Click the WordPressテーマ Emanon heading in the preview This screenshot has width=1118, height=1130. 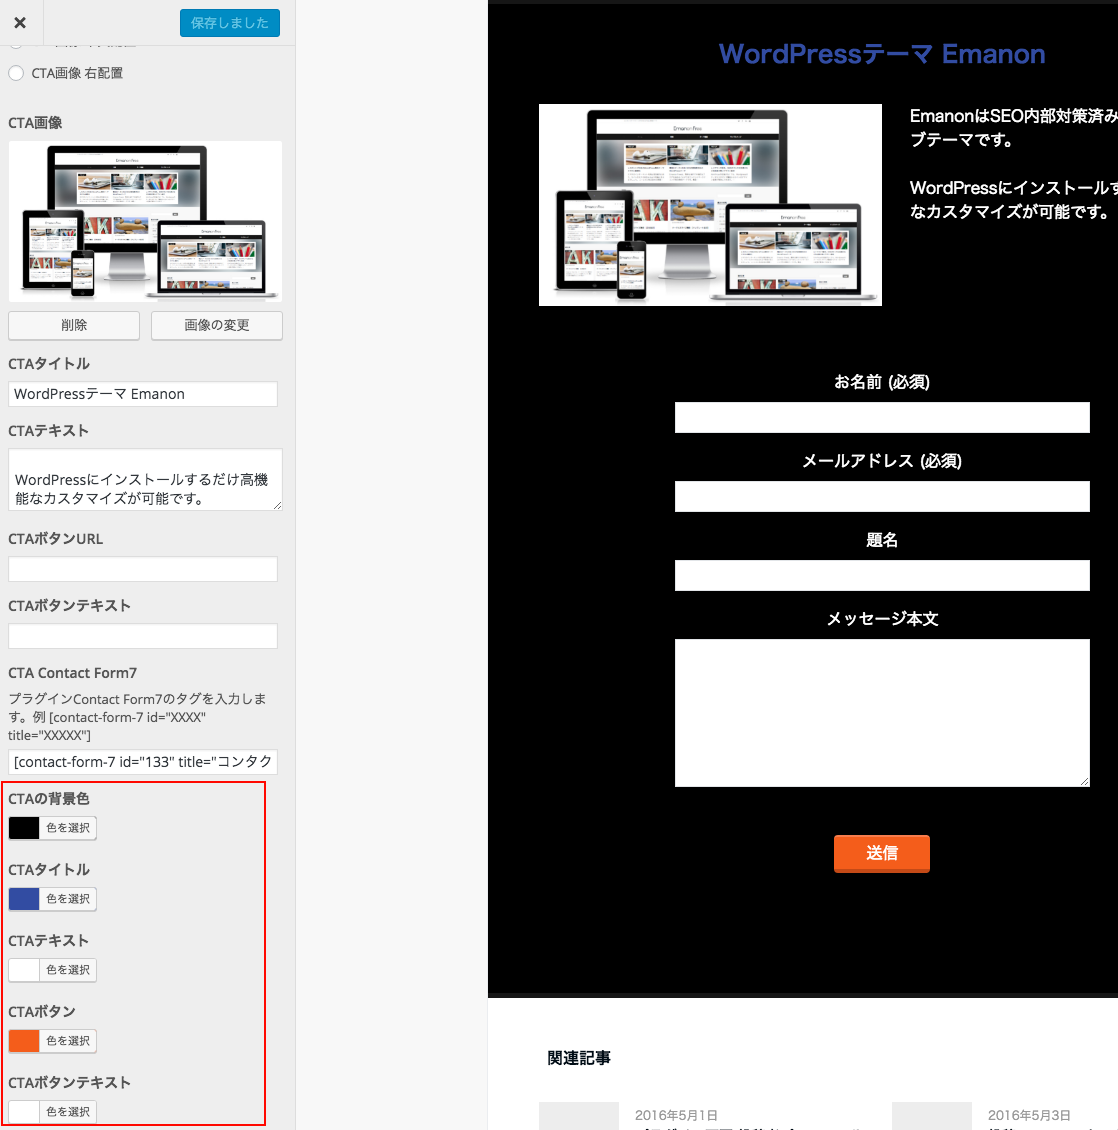pyautogui.click(x=882, y=54)
